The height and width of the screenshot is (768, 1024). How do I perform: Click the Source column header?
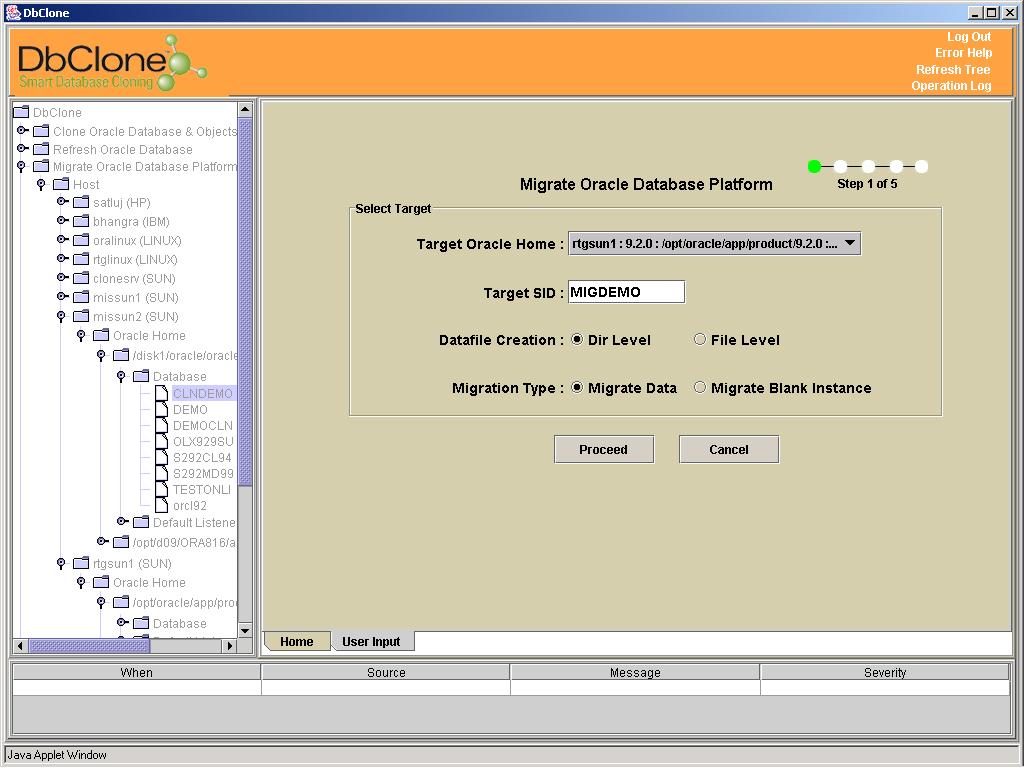click(386, 672)
